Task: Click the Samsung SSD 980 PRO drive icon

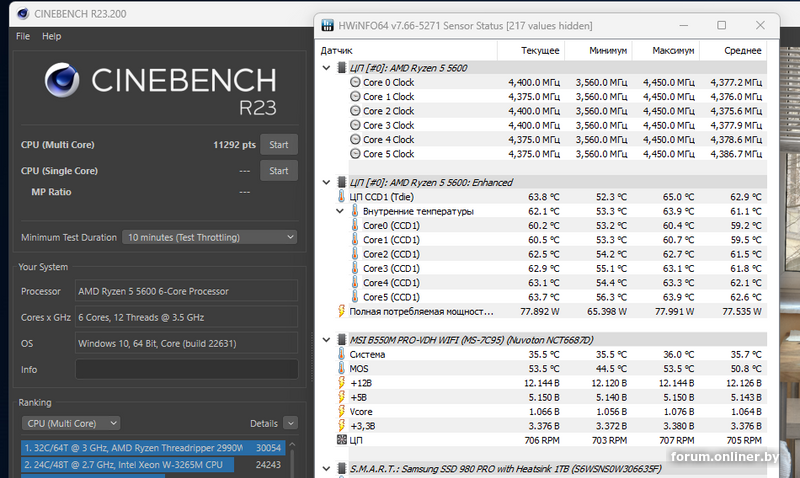Action: pos(341,467)
